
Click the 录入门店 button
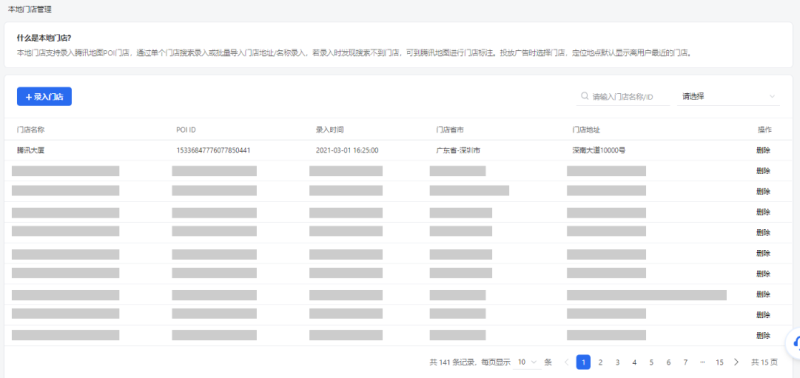44,96
